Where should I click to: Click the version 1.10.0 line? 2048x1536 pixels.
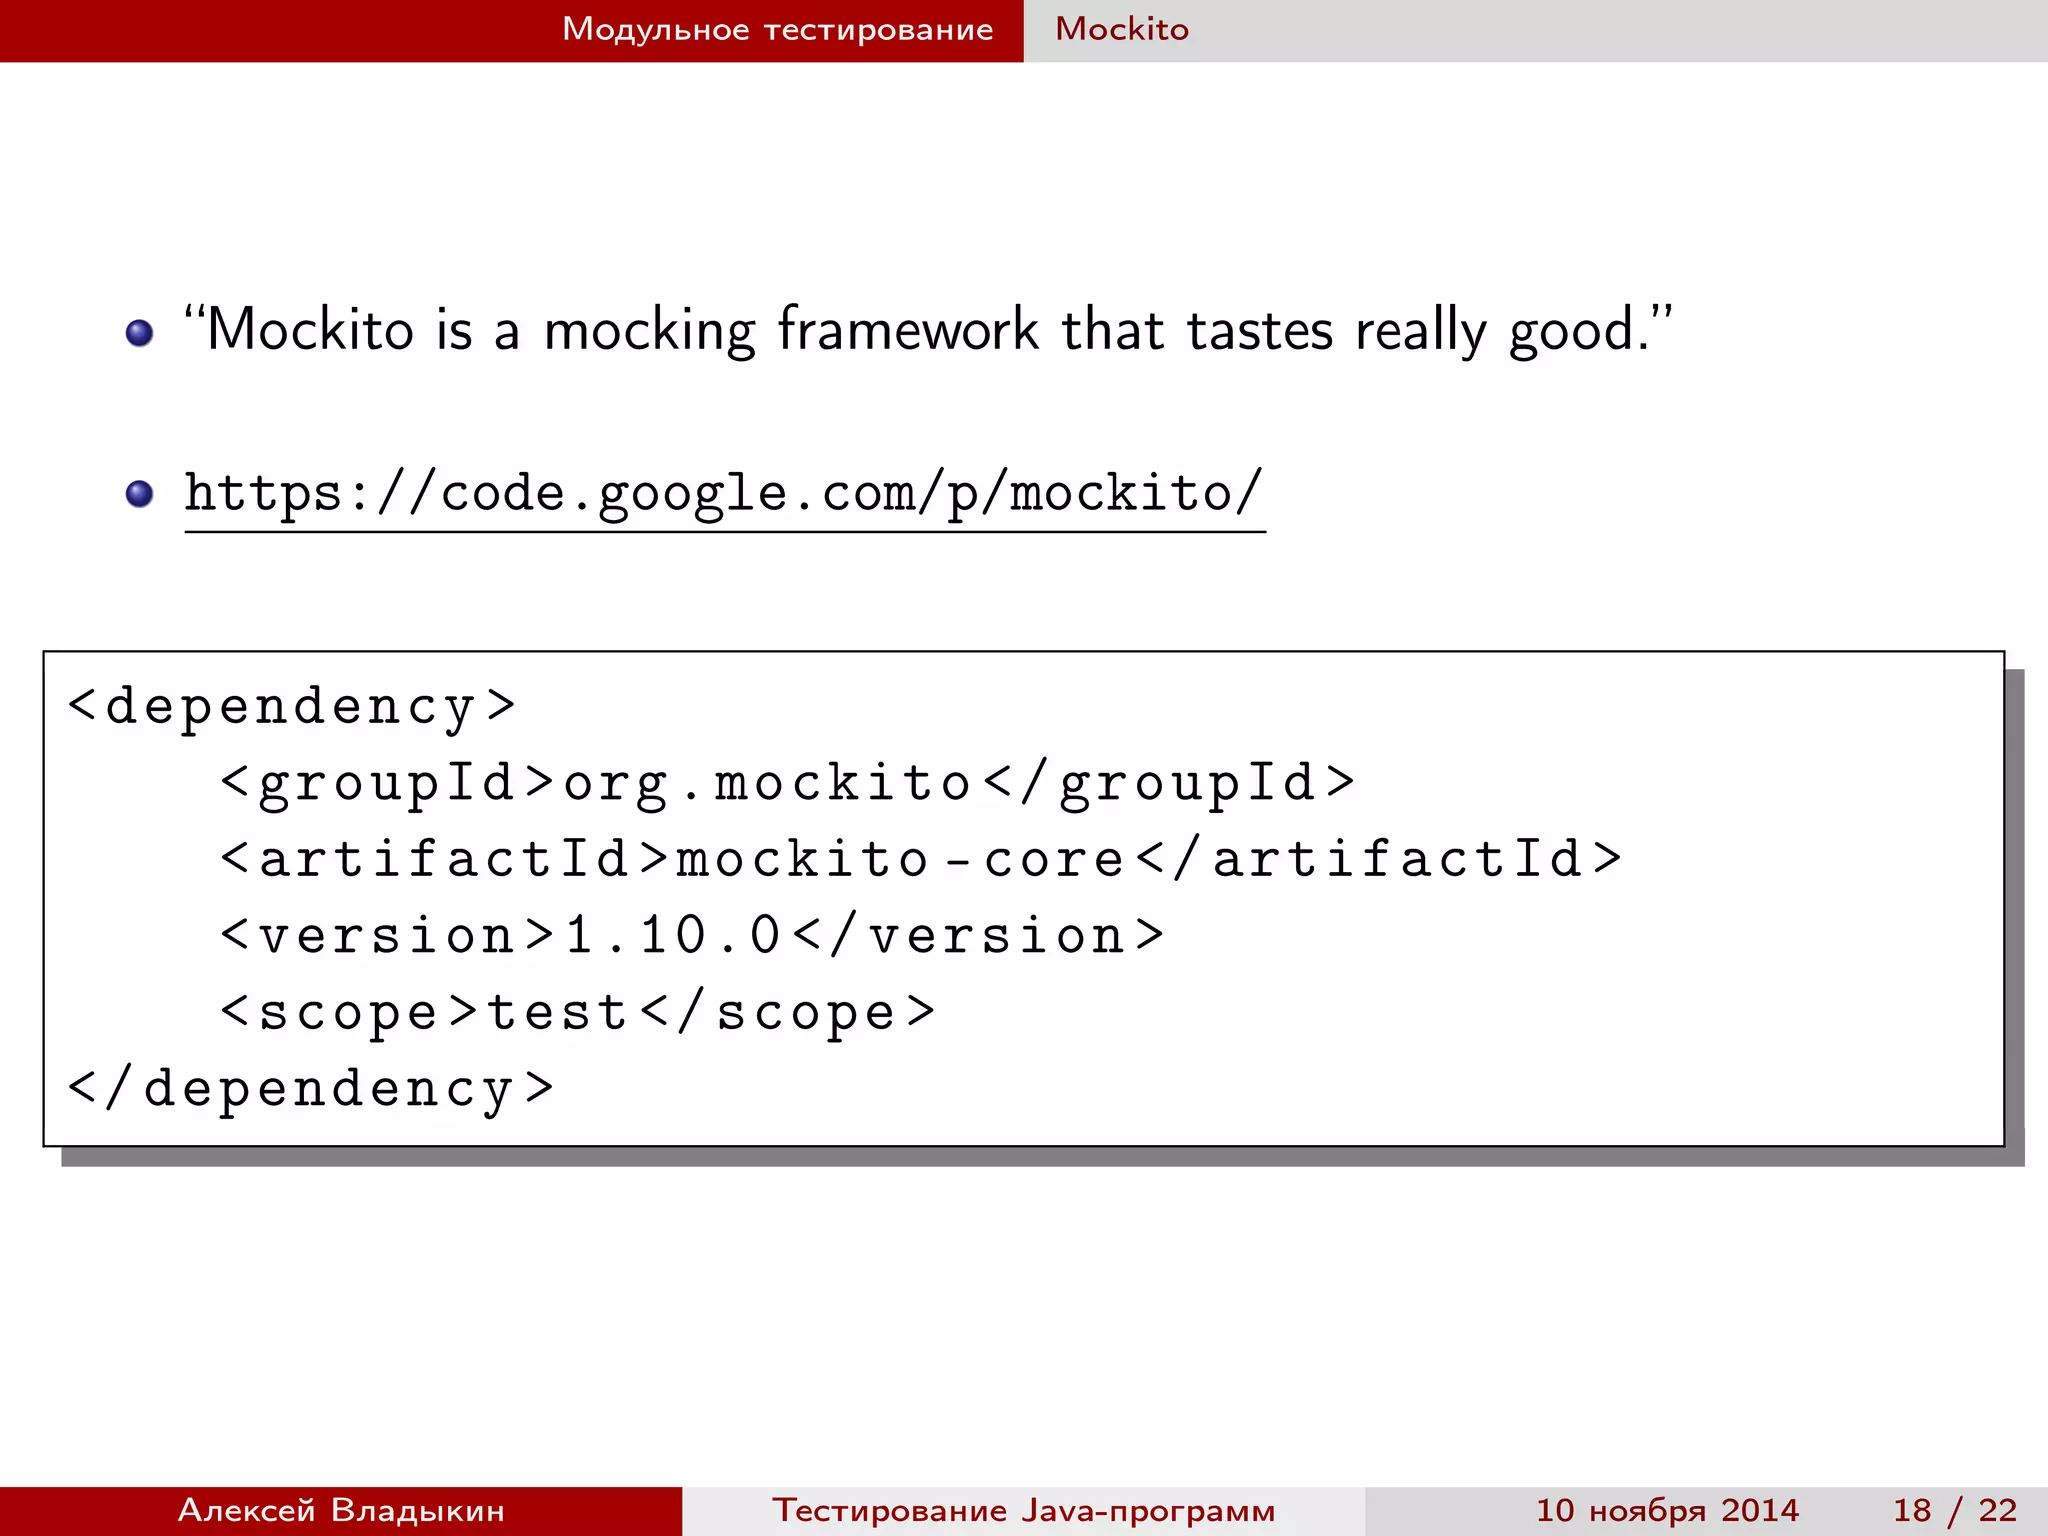pos(692,935)
